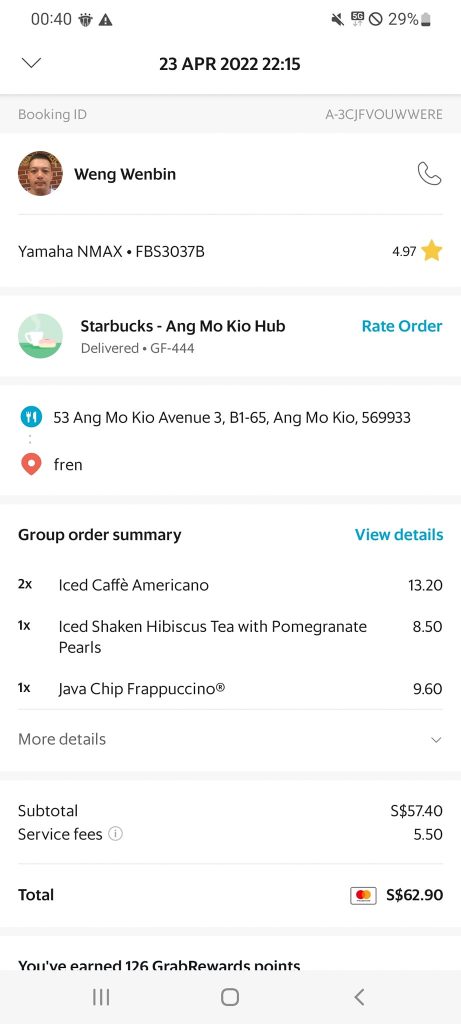Open the driver profile photo
Image resolution: width=461 pixels, height=1024 pixels.
(40, 174)
